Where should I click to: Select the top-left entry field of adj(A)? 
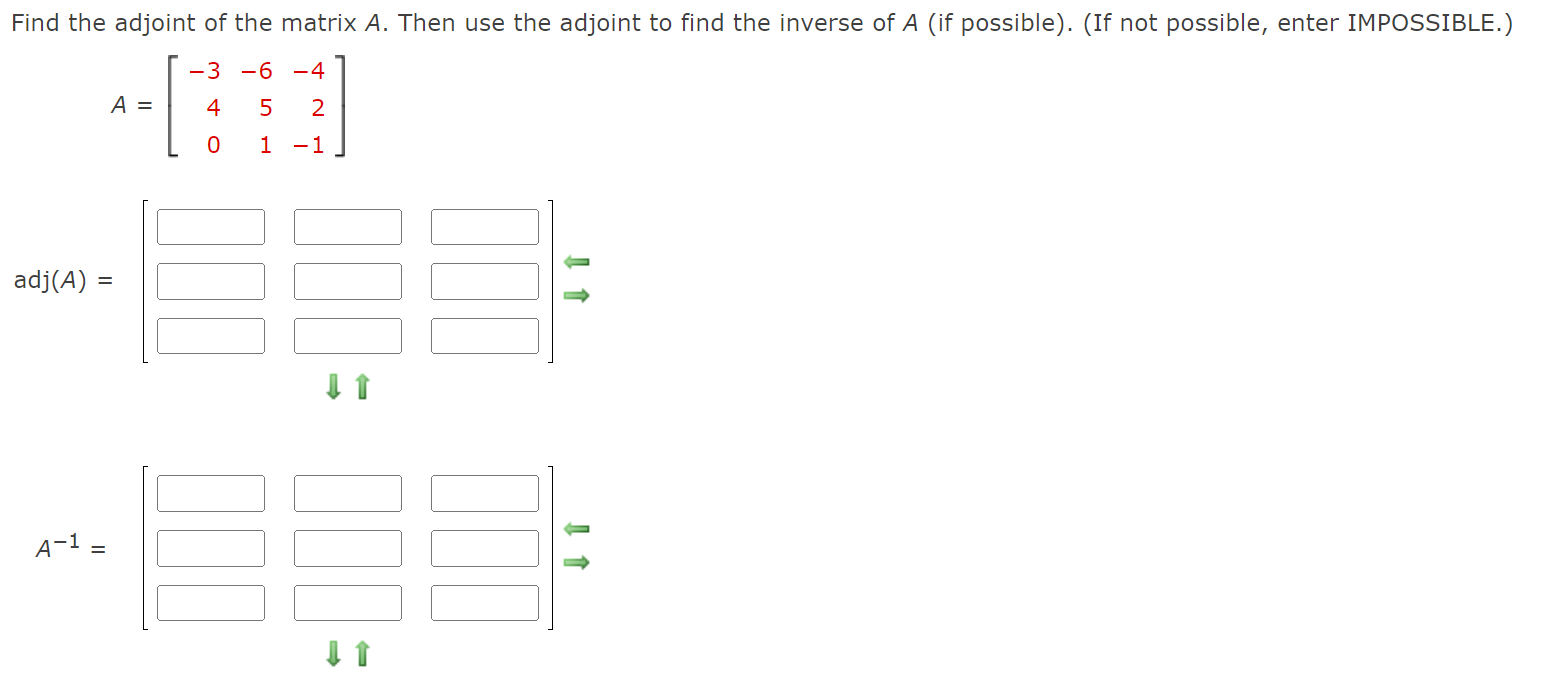[211, 226]
